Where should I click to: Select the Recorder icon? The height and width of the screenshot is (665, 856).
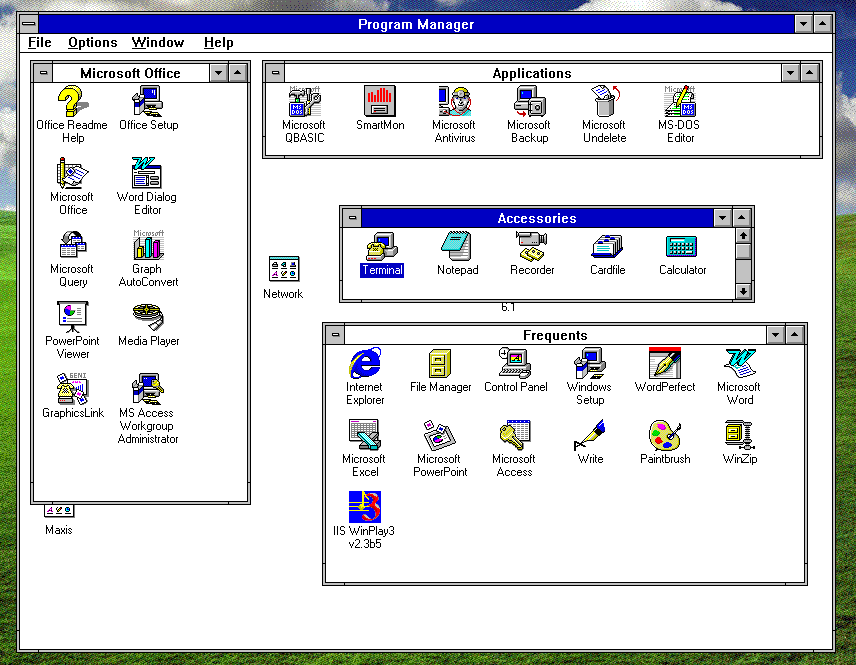532,247
